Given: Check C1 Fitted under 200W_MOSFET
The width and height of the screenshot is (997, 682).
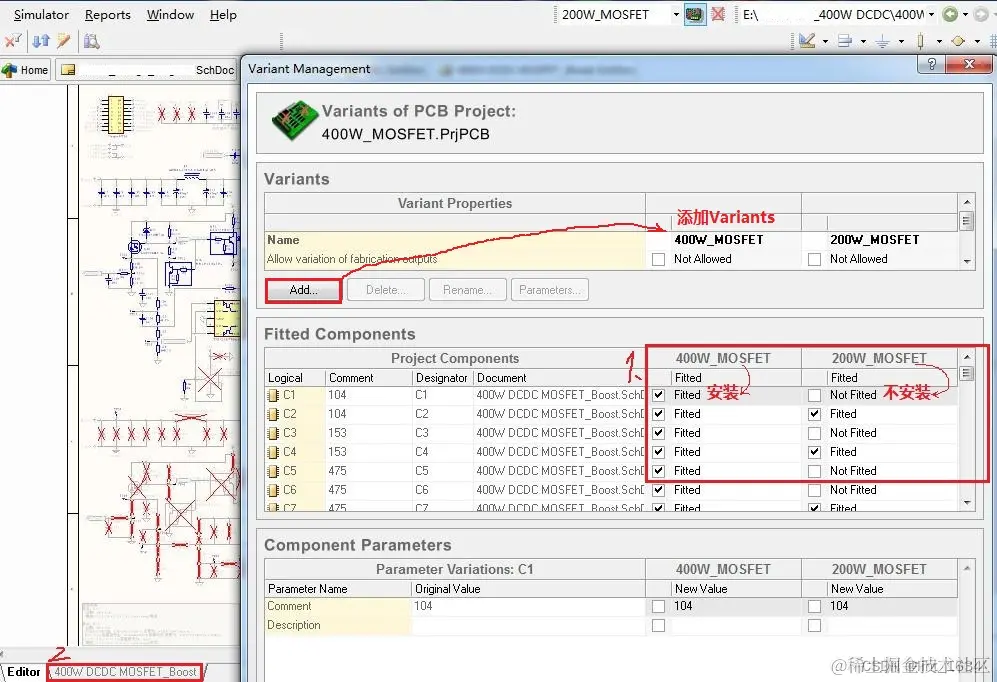Looking at the screenshot, I should coord(815,395).
